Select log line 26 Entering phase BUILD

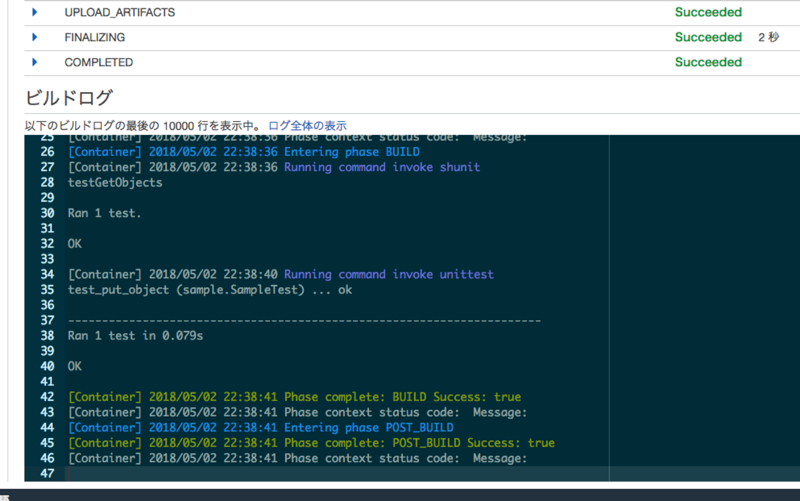(x=244, y=152)
